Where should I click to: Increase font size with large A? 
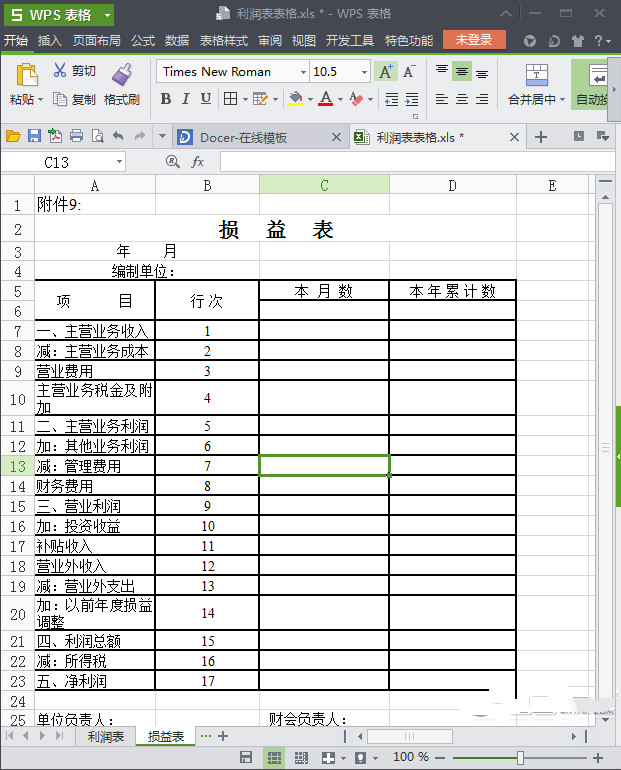point(385,72)
